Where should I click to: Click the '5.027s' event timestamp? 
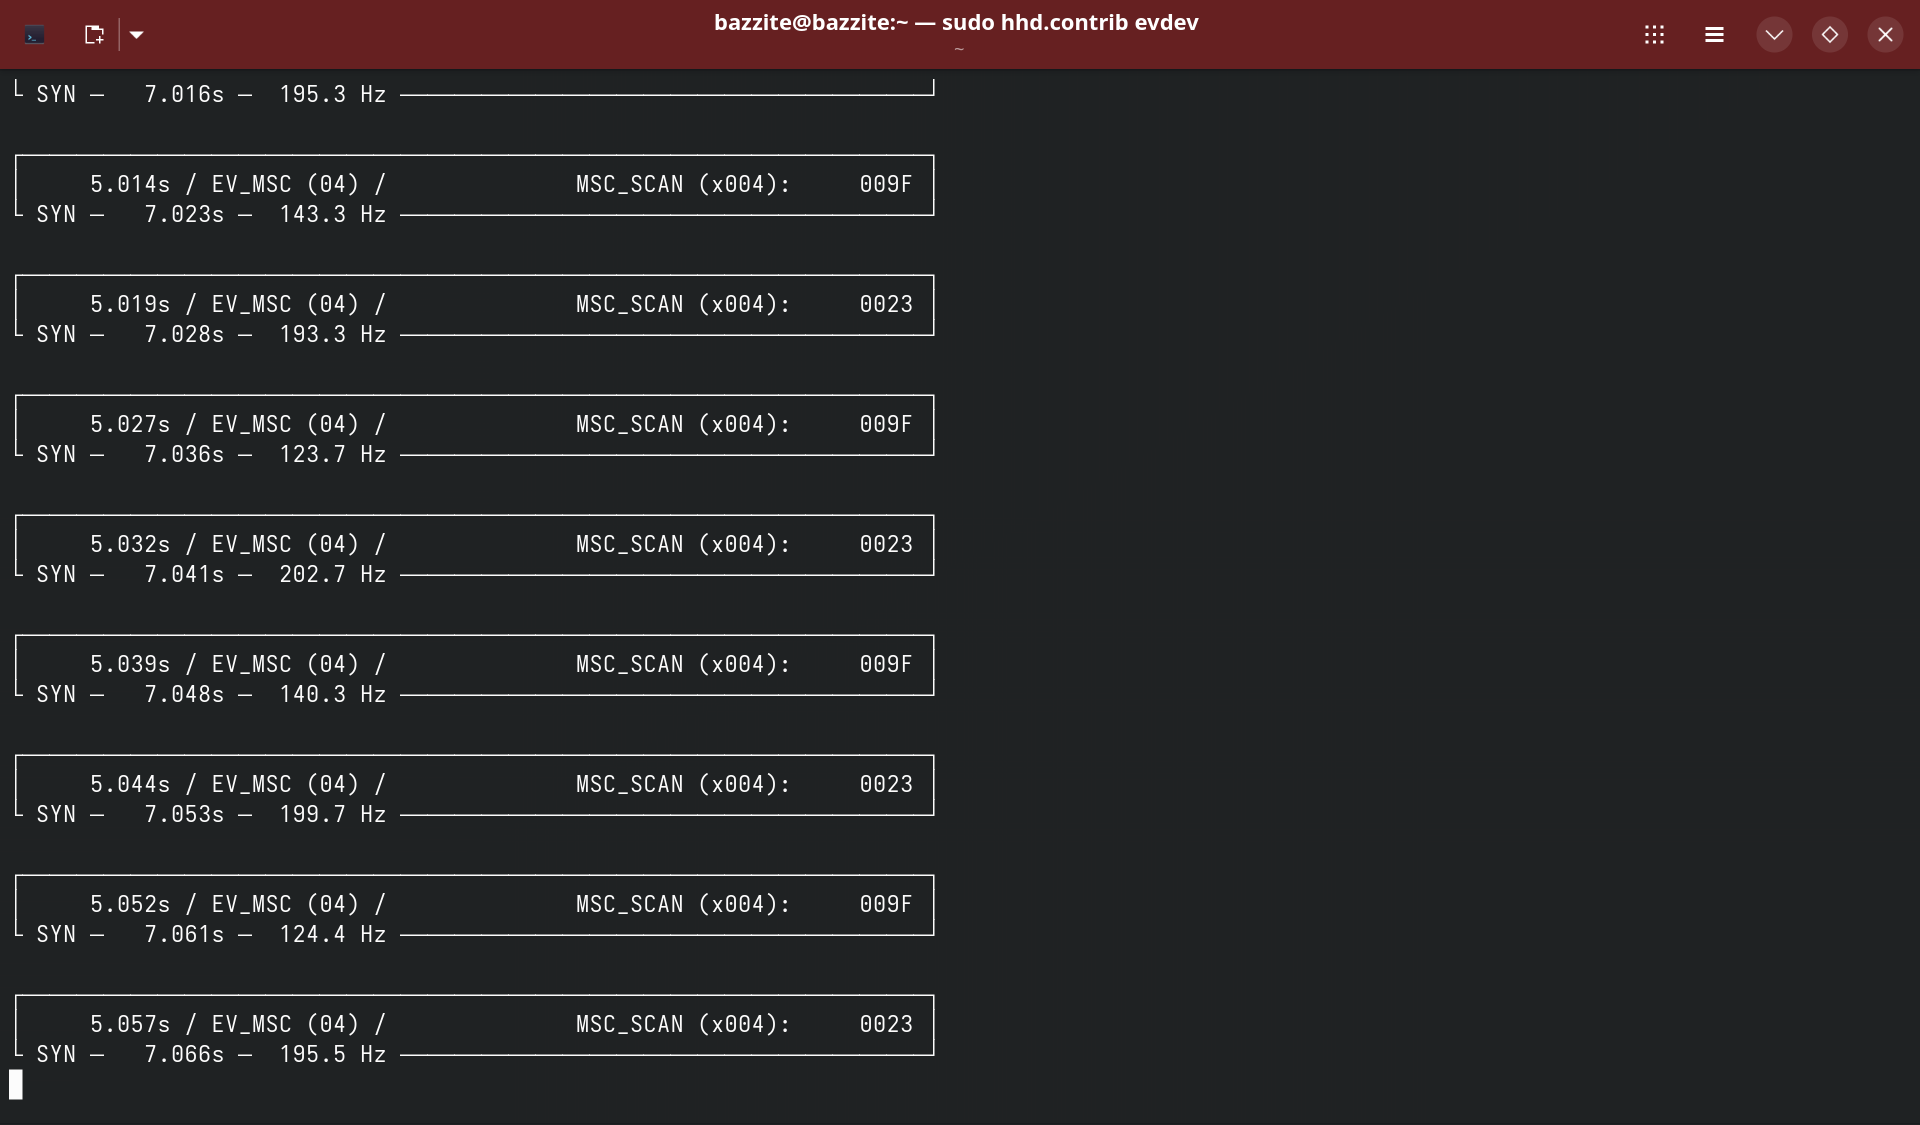click(130, 424)
